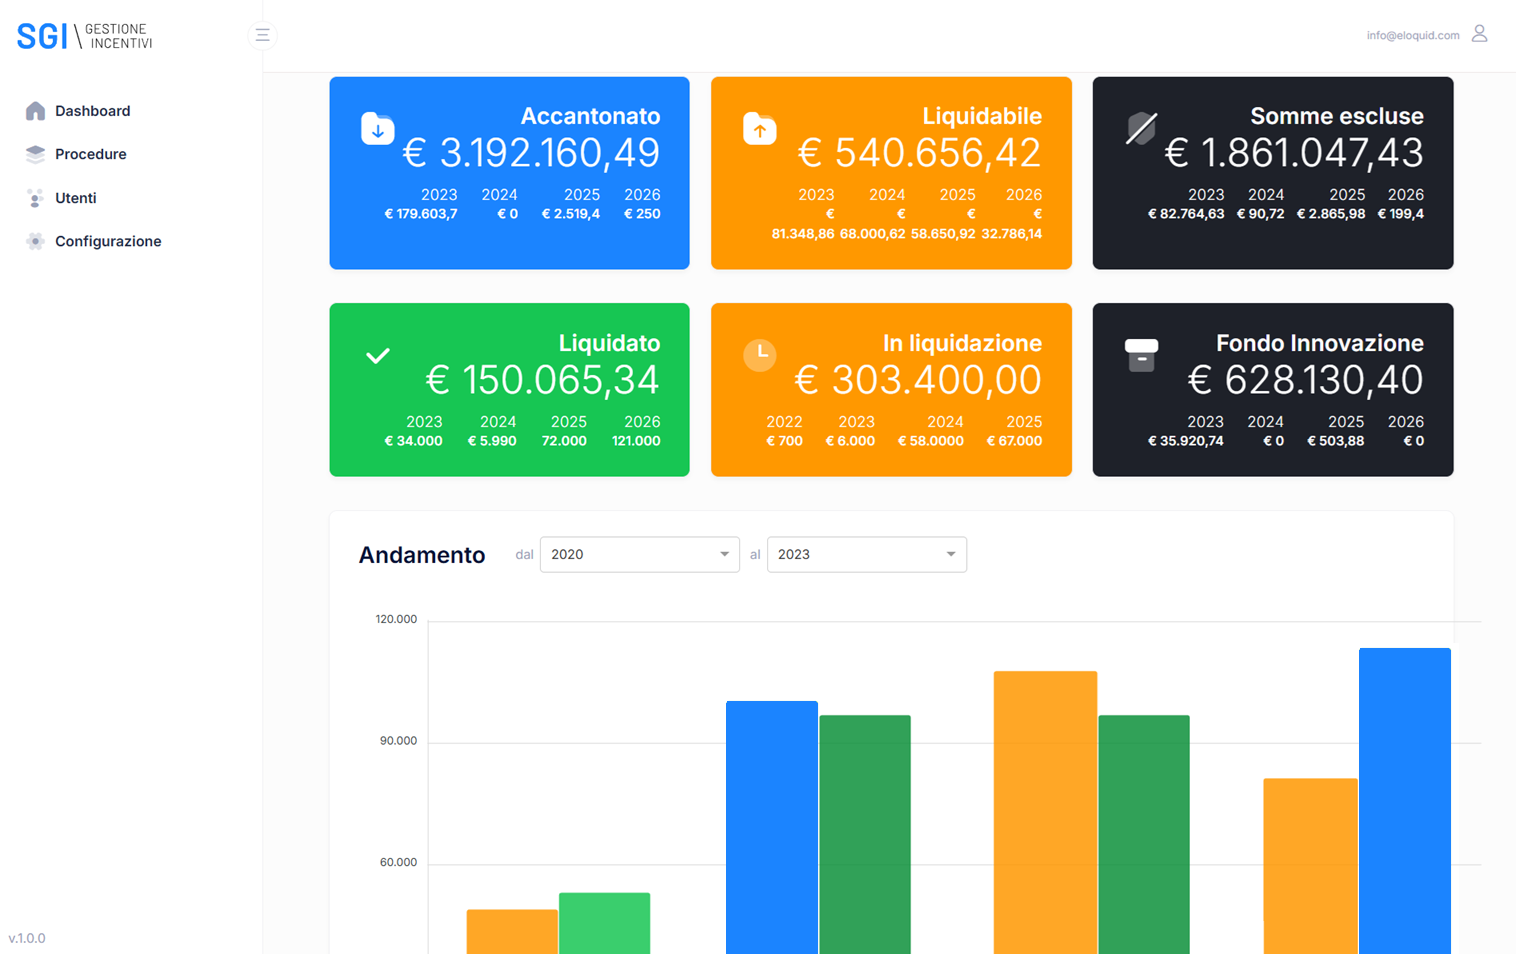Select the Dashboard home icon
The height and width of the screenshot is (954, 1516).
pos(34,110)
